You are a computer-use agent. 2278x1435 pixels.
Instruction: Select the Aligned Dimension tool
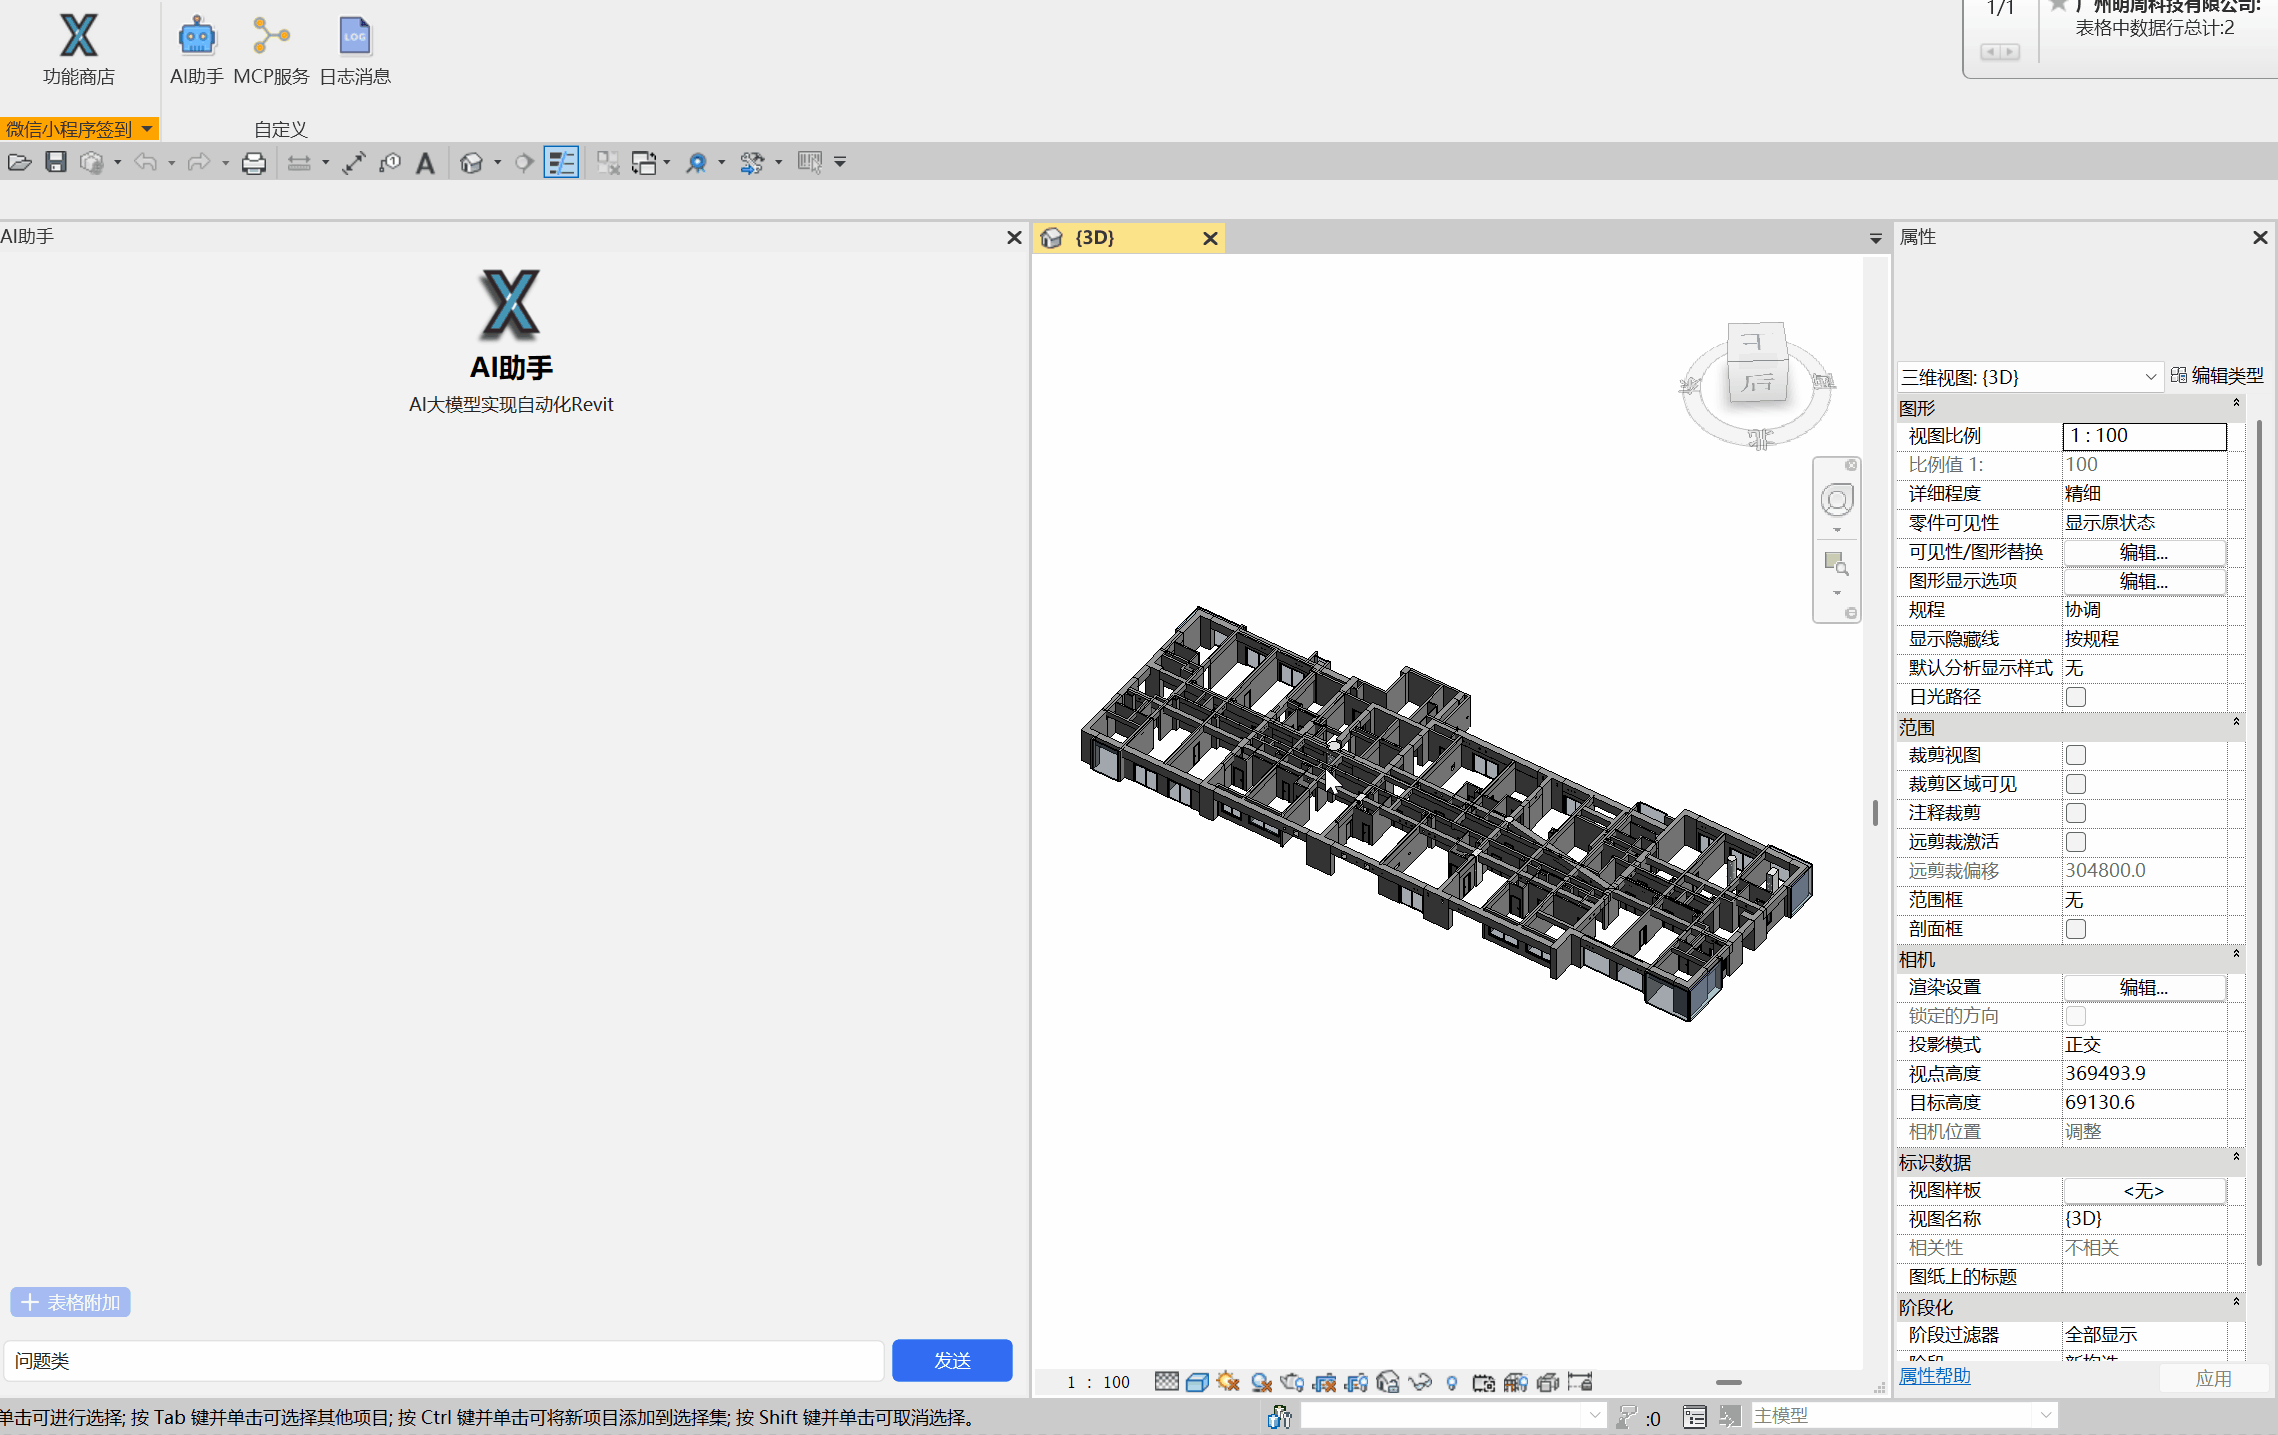353,162
